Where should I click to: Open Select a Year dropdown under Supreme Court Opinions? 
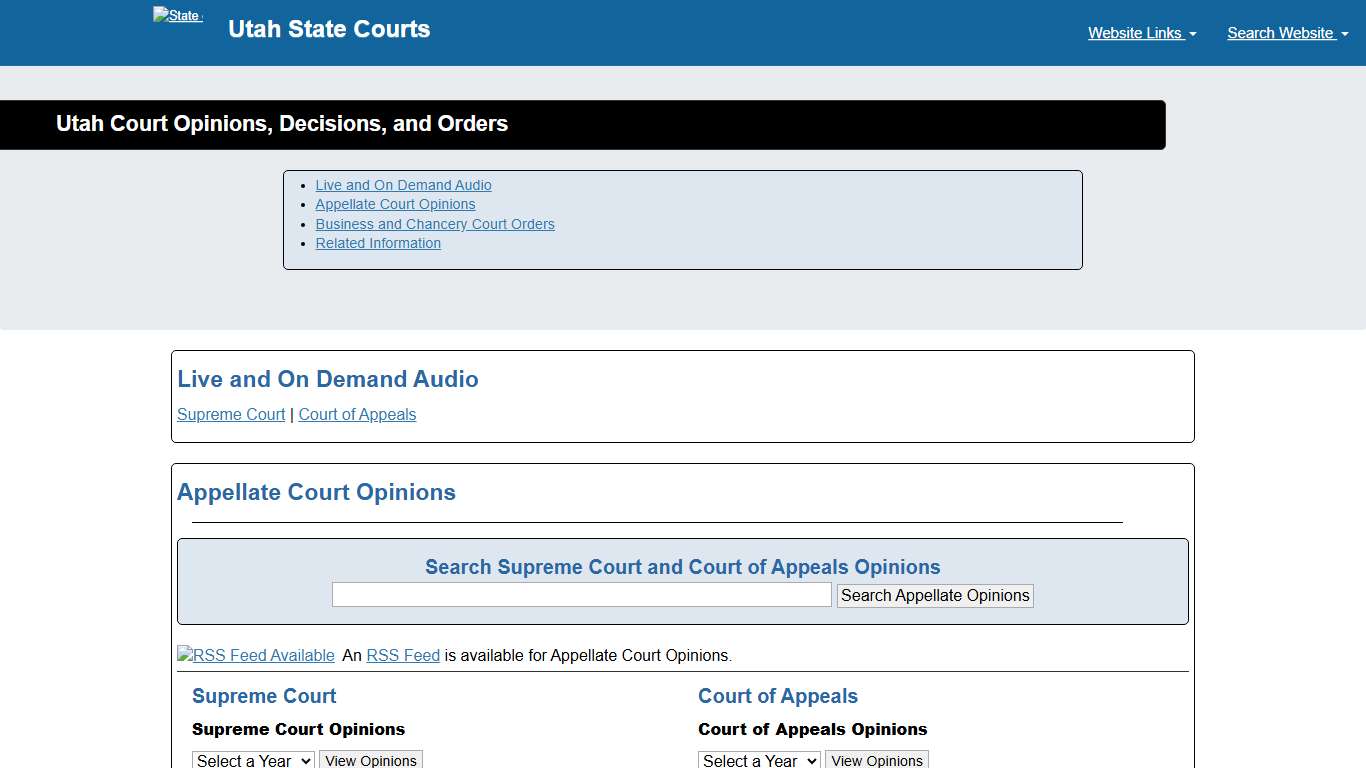pyautogui.click(x=253, y=760)
